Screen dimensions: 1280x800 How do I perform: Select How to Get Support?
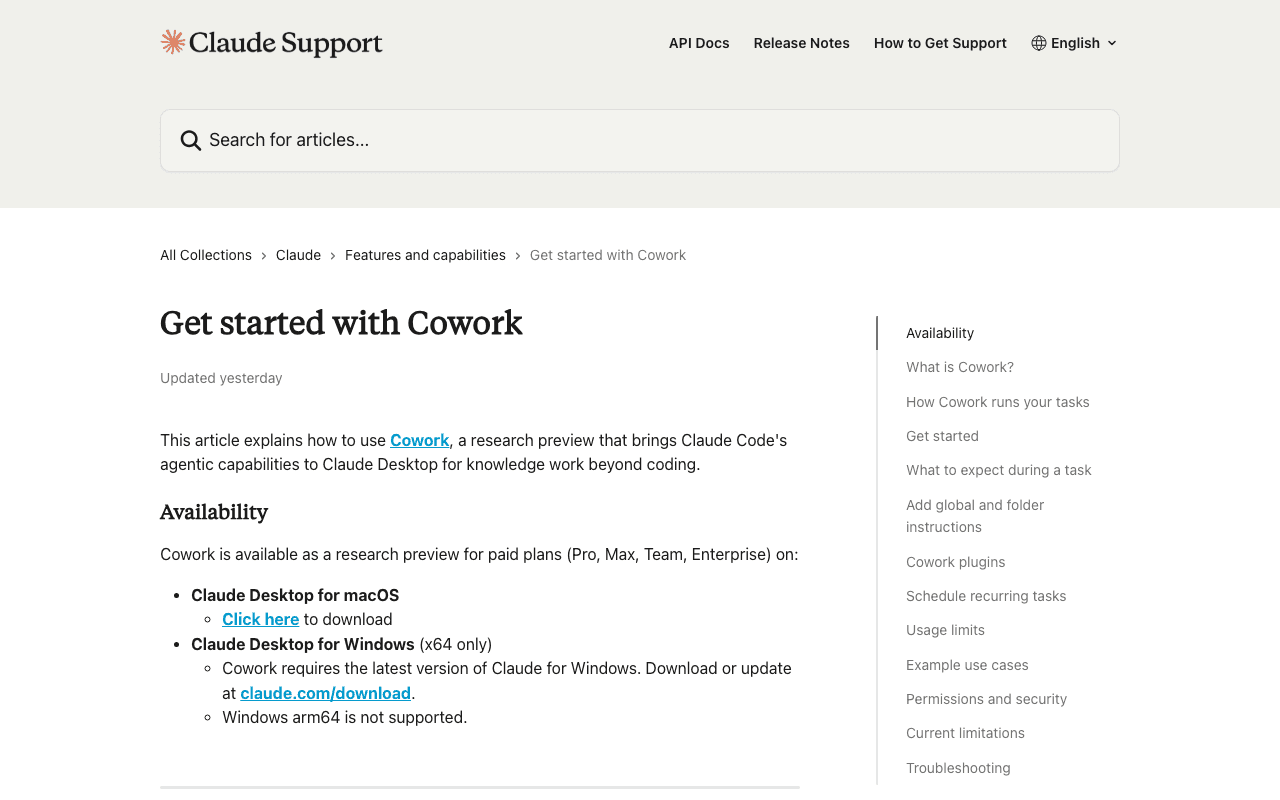939,42
